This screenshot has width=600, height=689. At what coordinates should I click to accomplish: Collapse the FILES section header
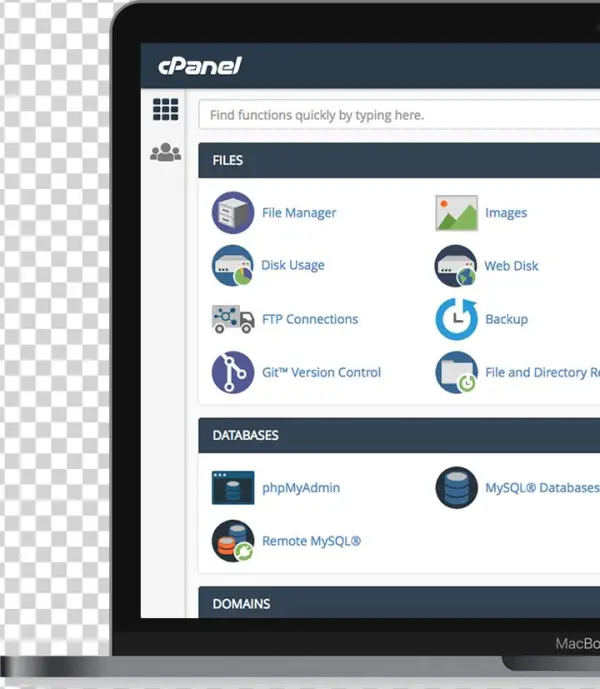(400, 160)
